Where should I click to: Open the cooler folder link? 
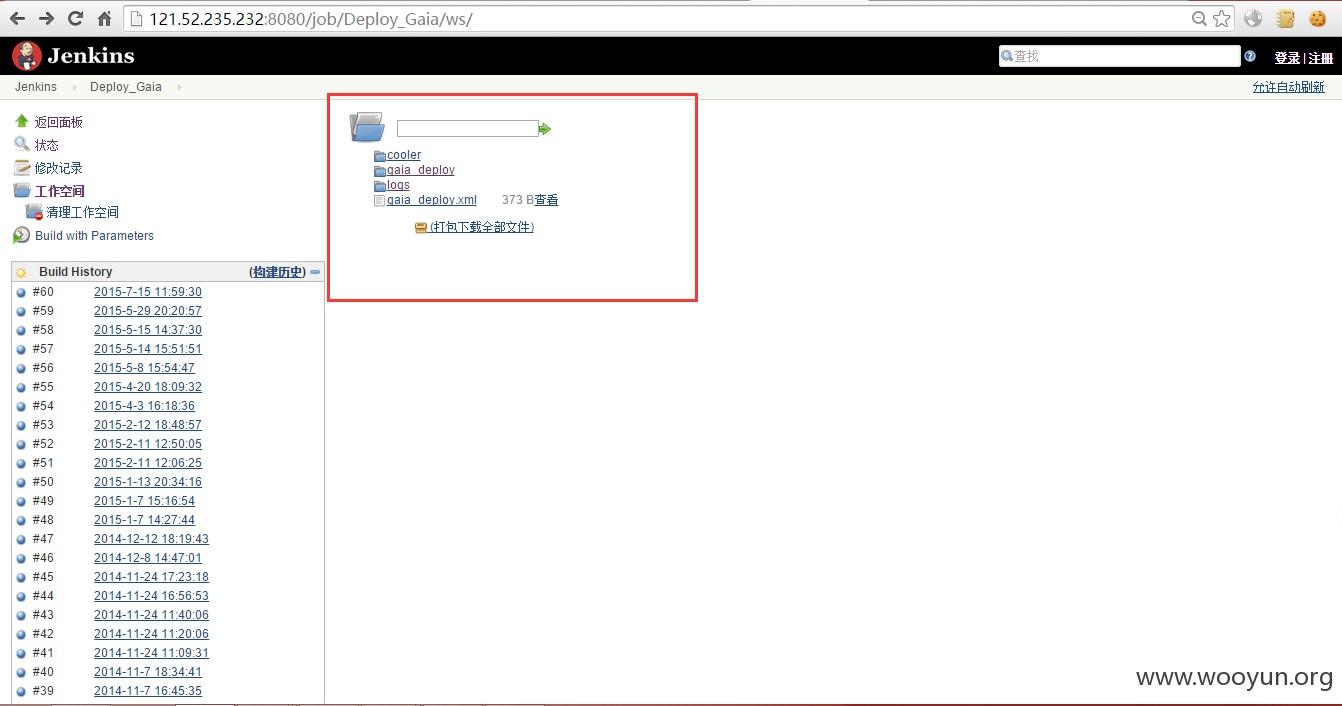(404, 155)
